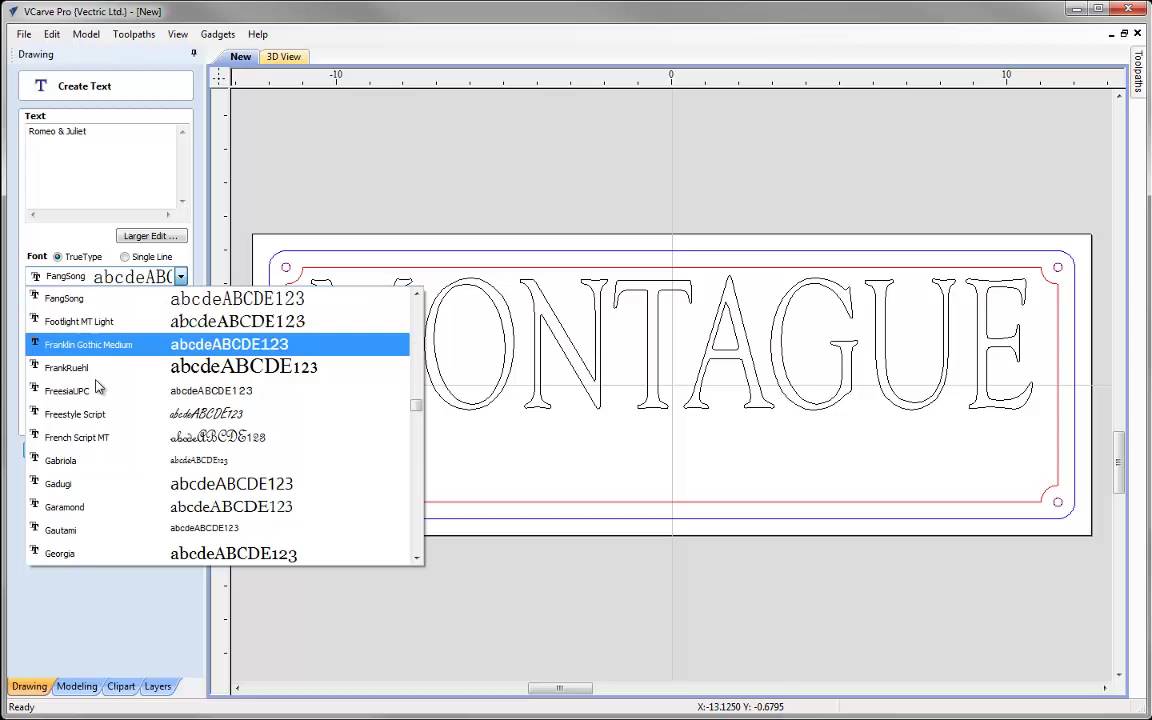This screenshot has width=1152, height=720.
Task: Open the Layers bottom tab
Action: [x=158, y=686]
